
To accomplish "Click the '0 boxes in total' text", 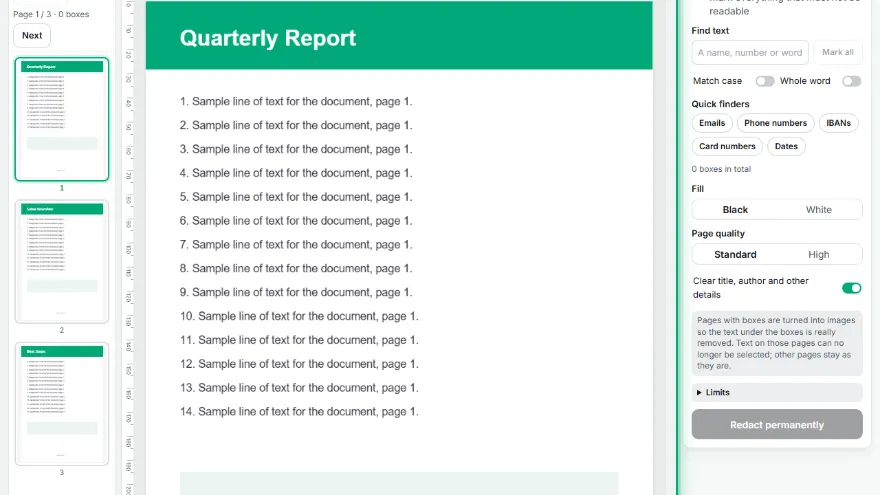I will pyautogui.click(x=721, y=169).
